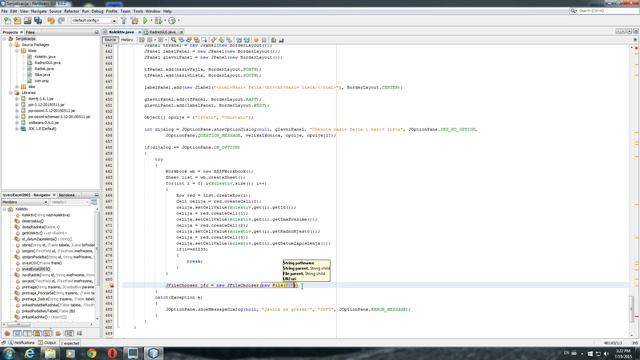
Task: Switch to Source view button
Action: (x=110, y=40)
